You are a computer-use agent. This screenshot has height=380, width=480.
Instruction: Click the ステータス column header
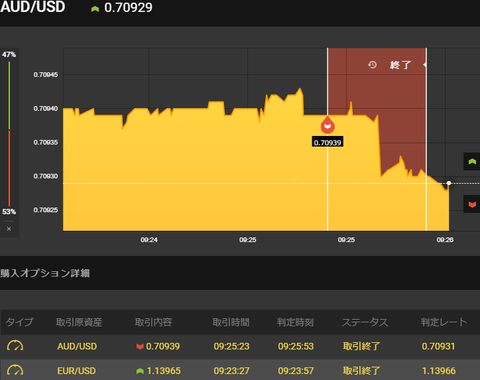click(365, 322)
